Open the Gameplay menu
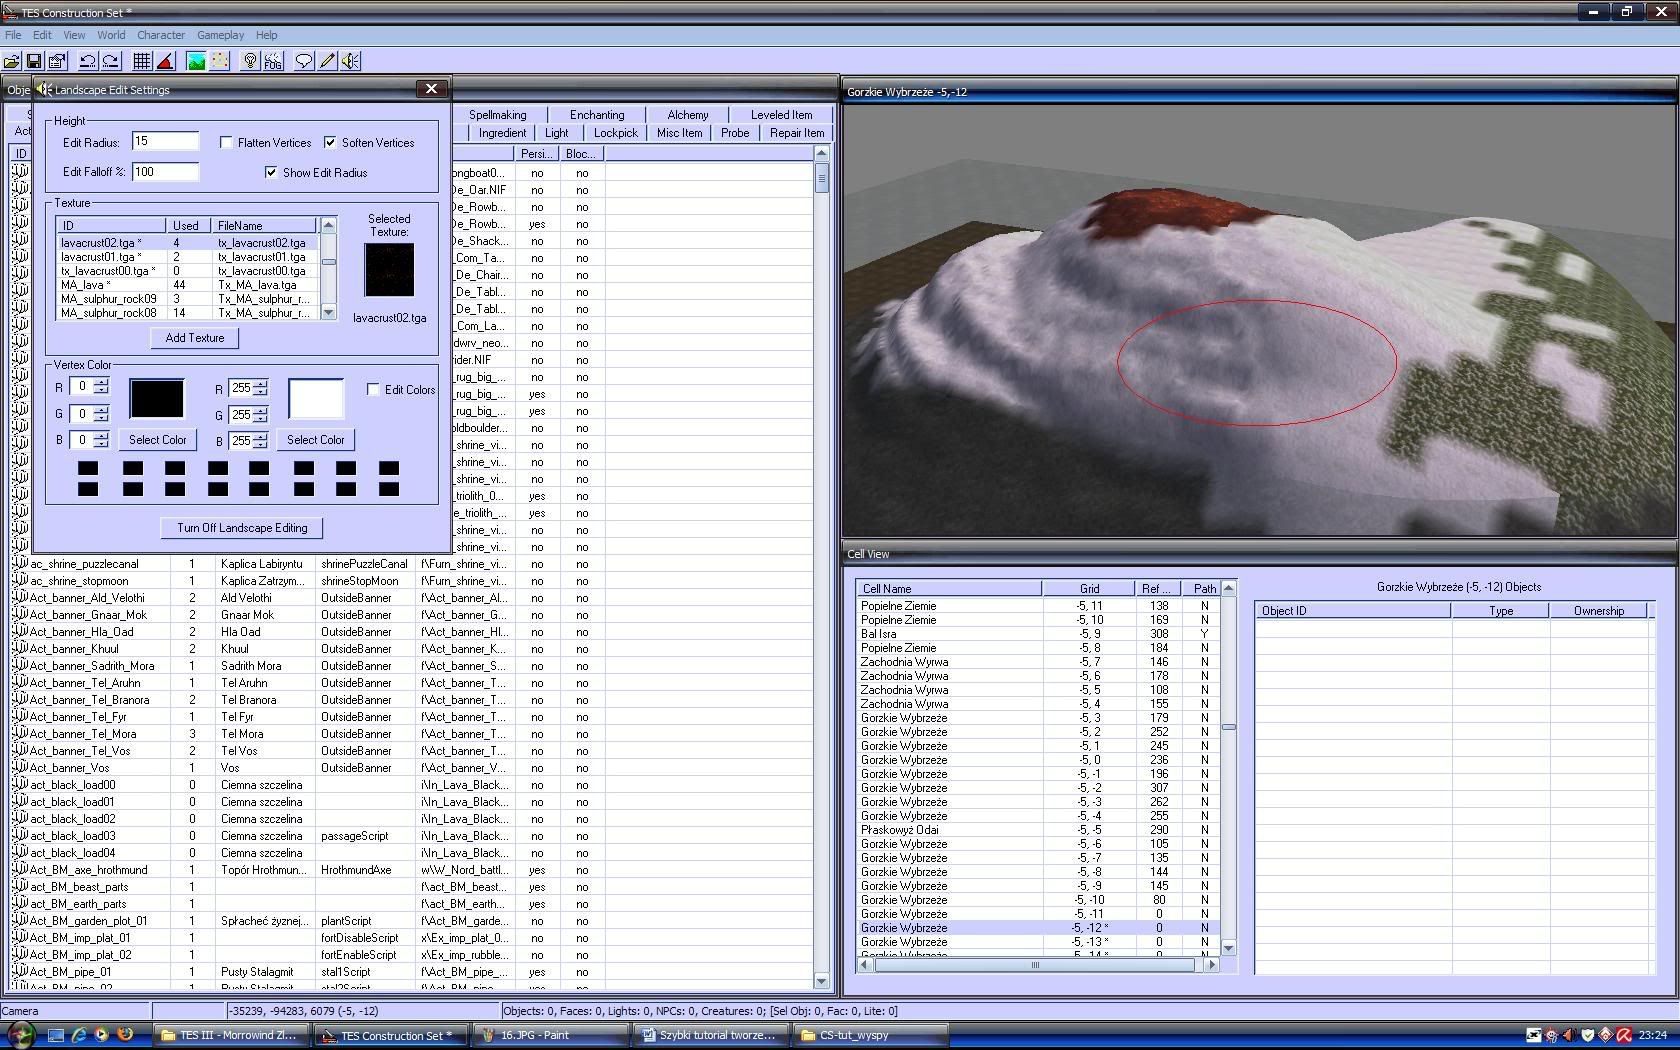Viewport: 1680px width, 1050px height. 221,35
